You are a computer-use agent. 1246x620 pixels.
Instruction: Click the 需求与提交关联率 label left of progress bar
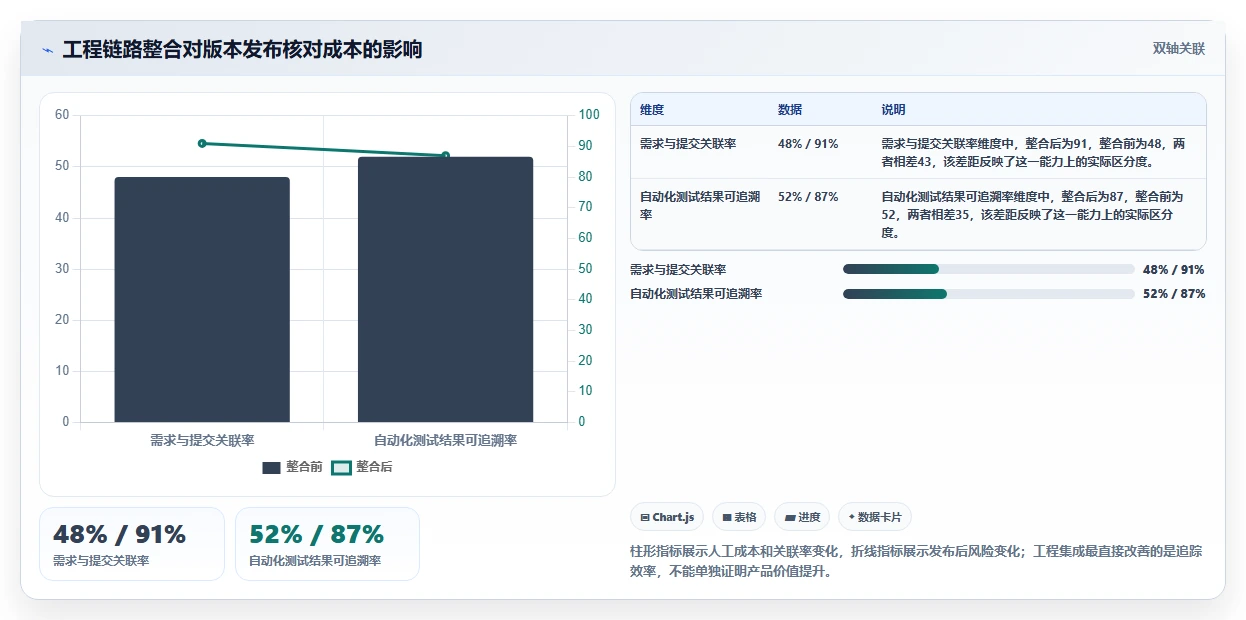(x=678, y=270)
